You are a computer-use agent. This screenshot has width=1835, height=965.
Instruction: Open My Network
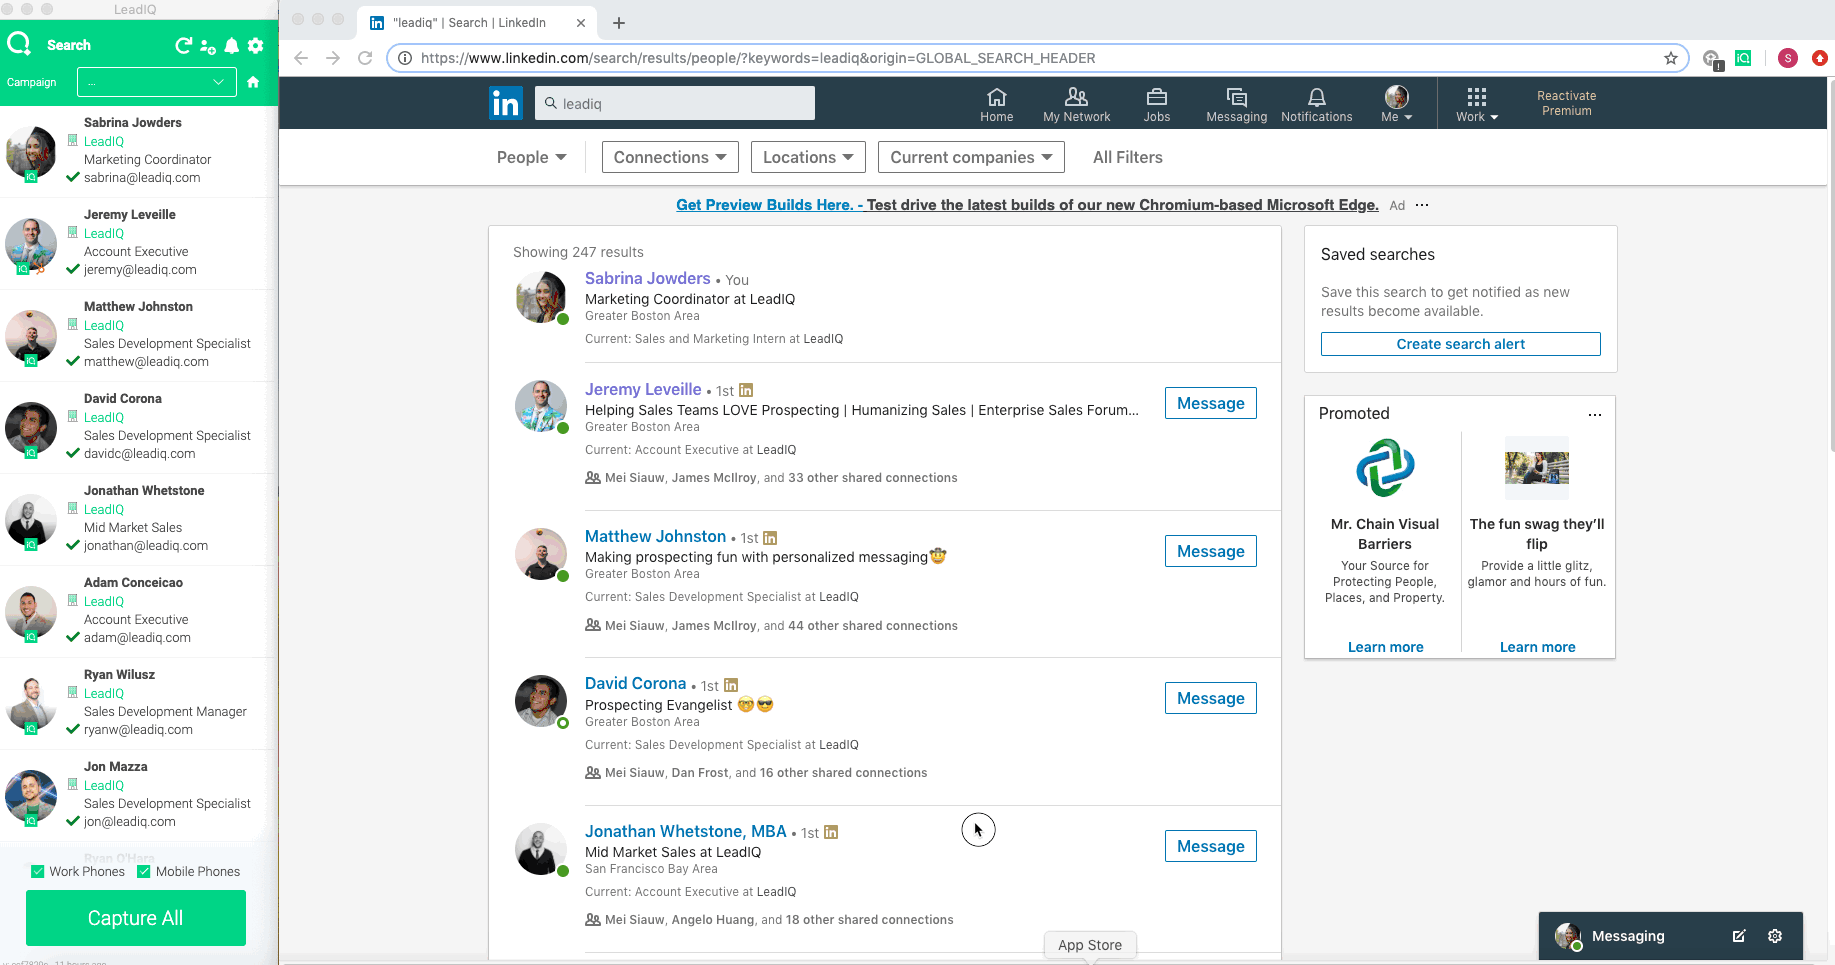click(x=1076, y=104)
